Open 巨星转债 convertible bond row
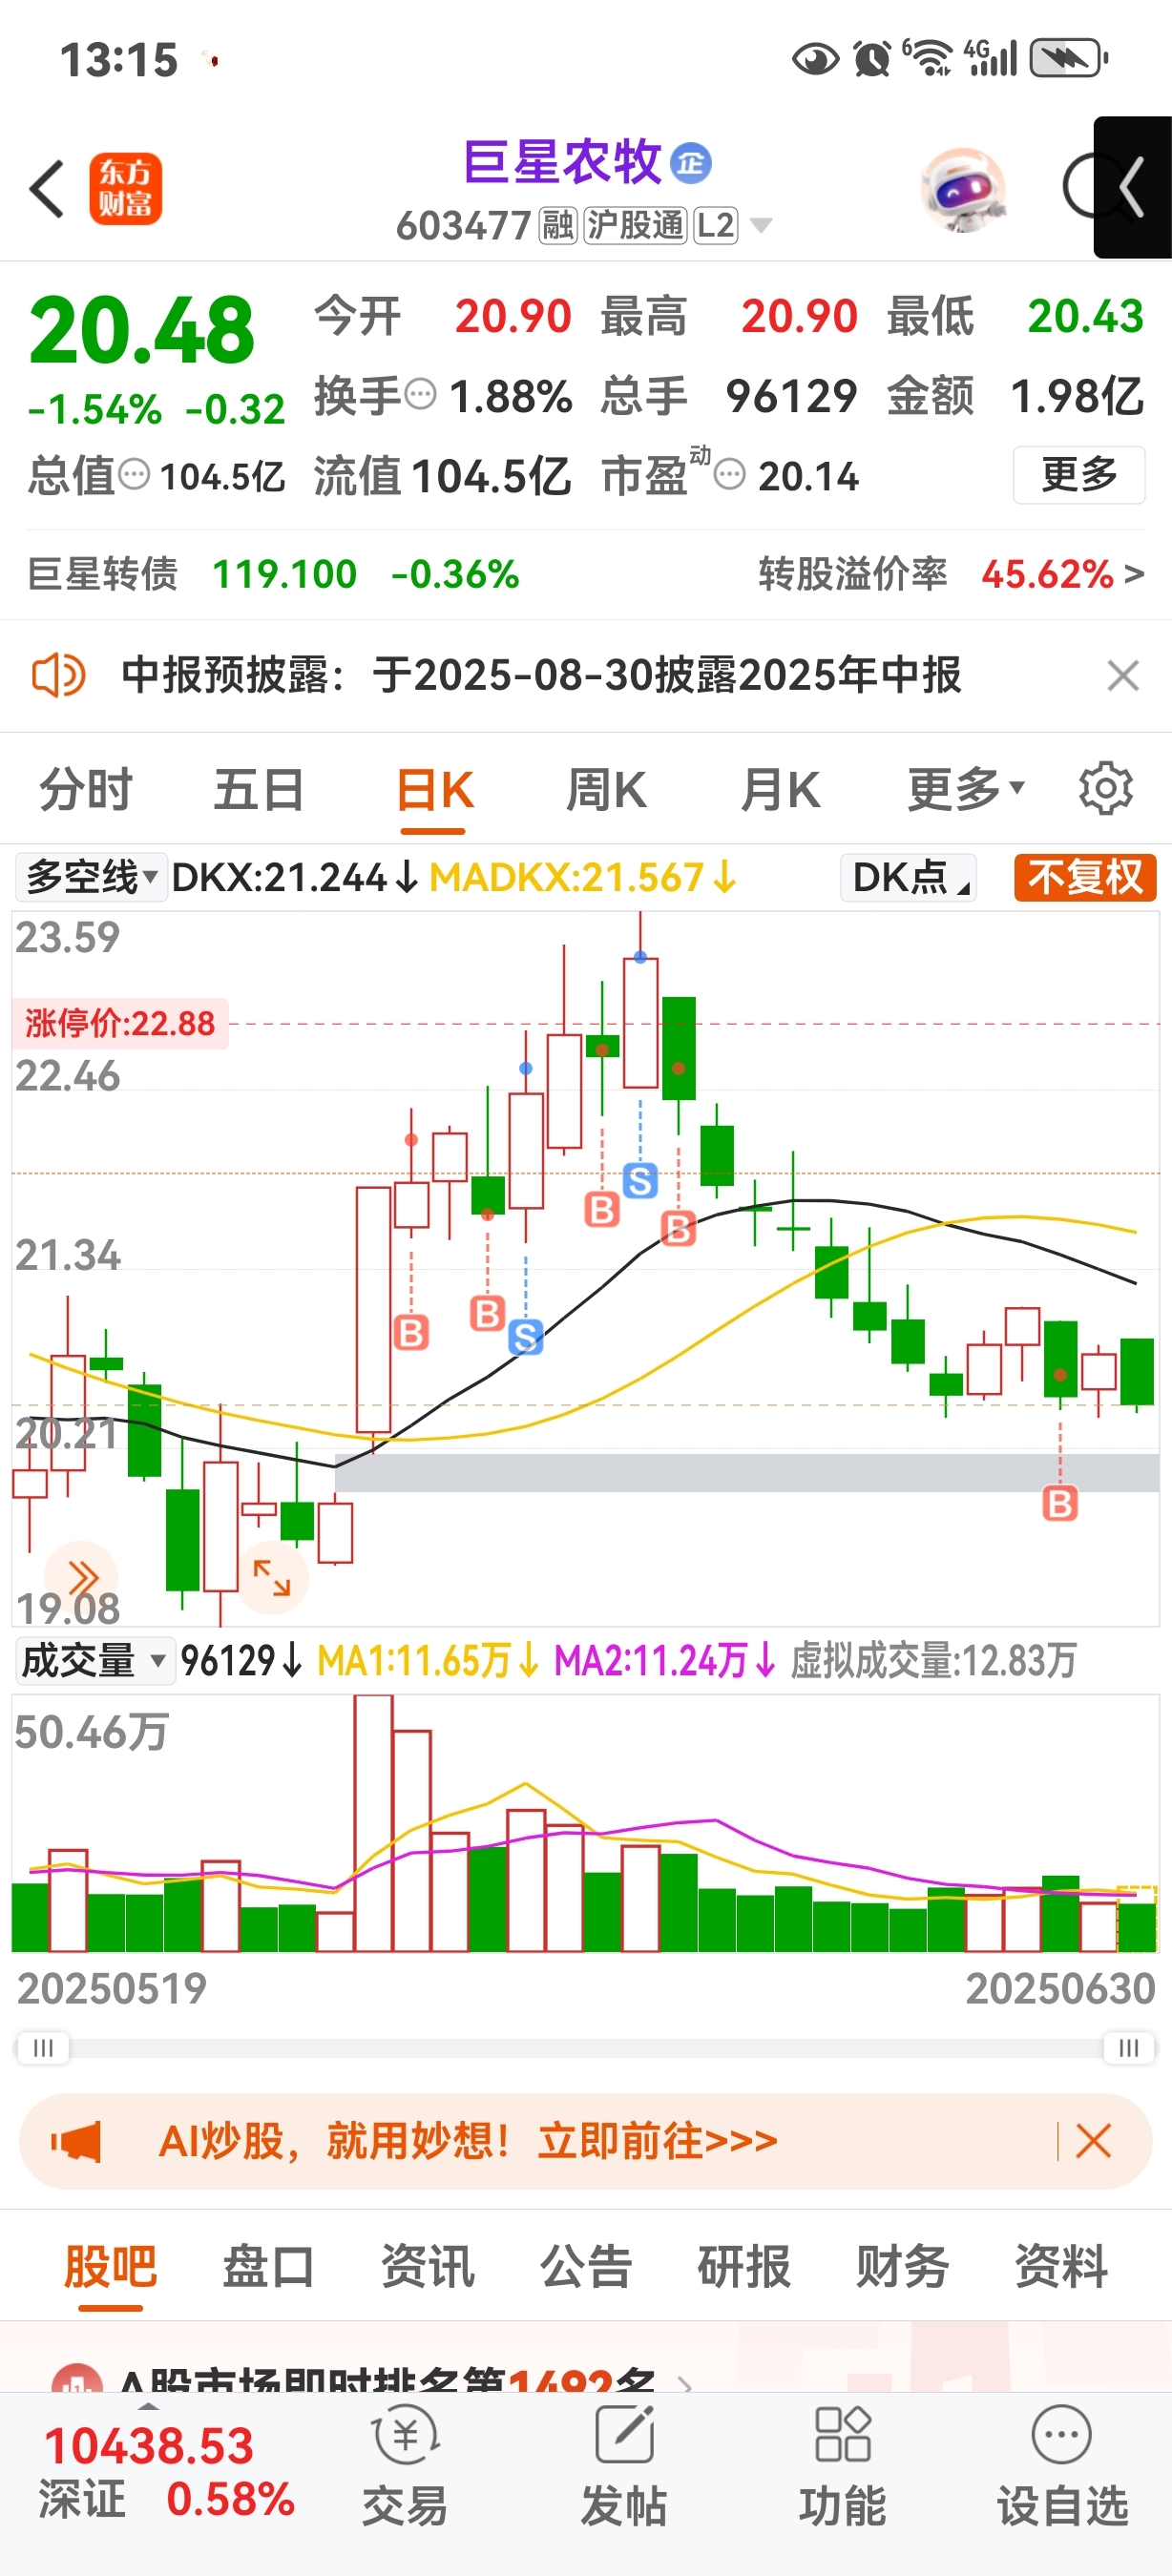 click(273, 574)
